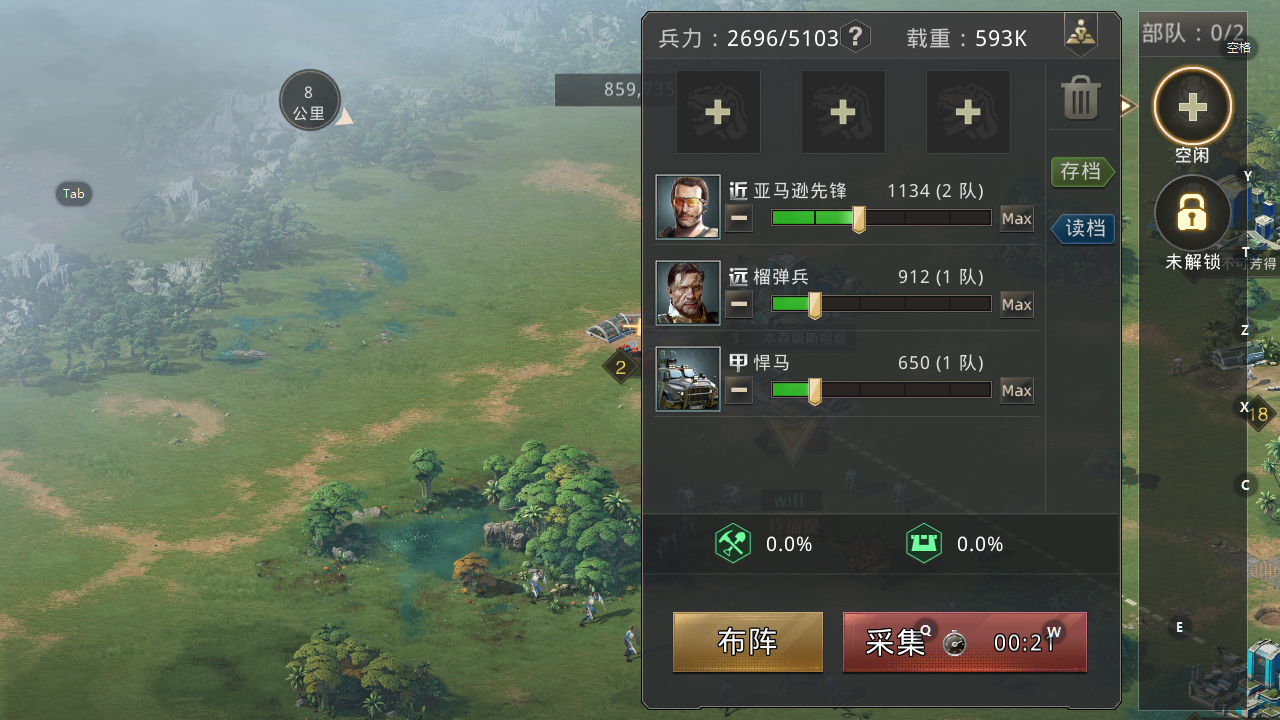Click the troop strength help question mark
1280x720 pixels.
(855, 38)
